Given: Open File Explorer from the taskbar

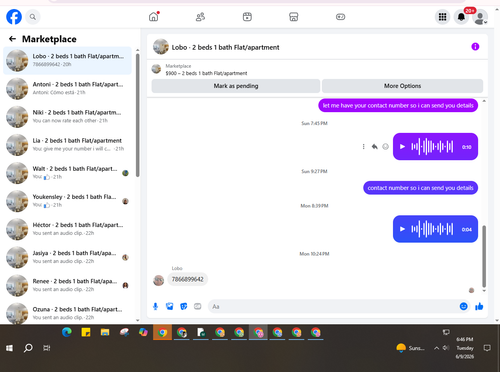Looking at the screenshot, I should click(x=105, y=332).
